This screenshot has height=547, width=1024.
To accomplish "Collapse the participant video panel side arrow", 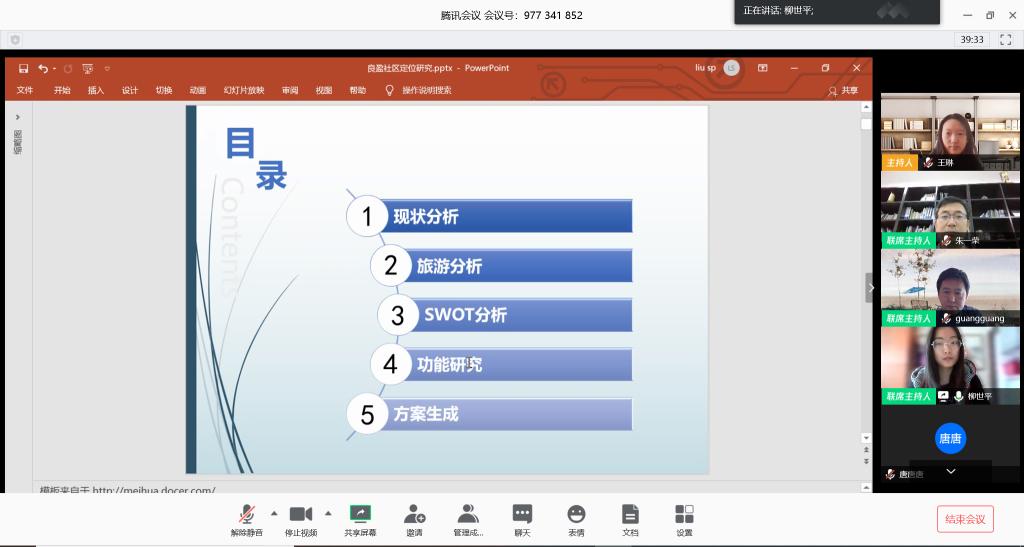I will 870,287.
